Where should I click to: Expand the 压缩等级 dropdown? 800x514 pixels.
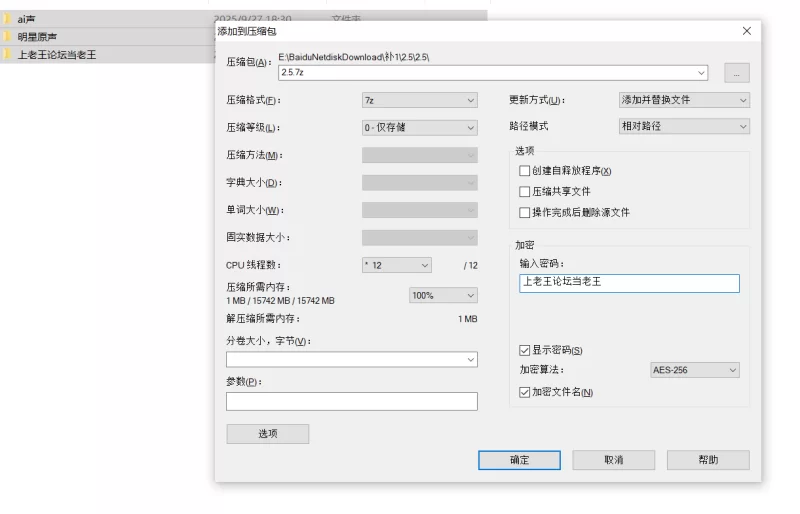419,128
